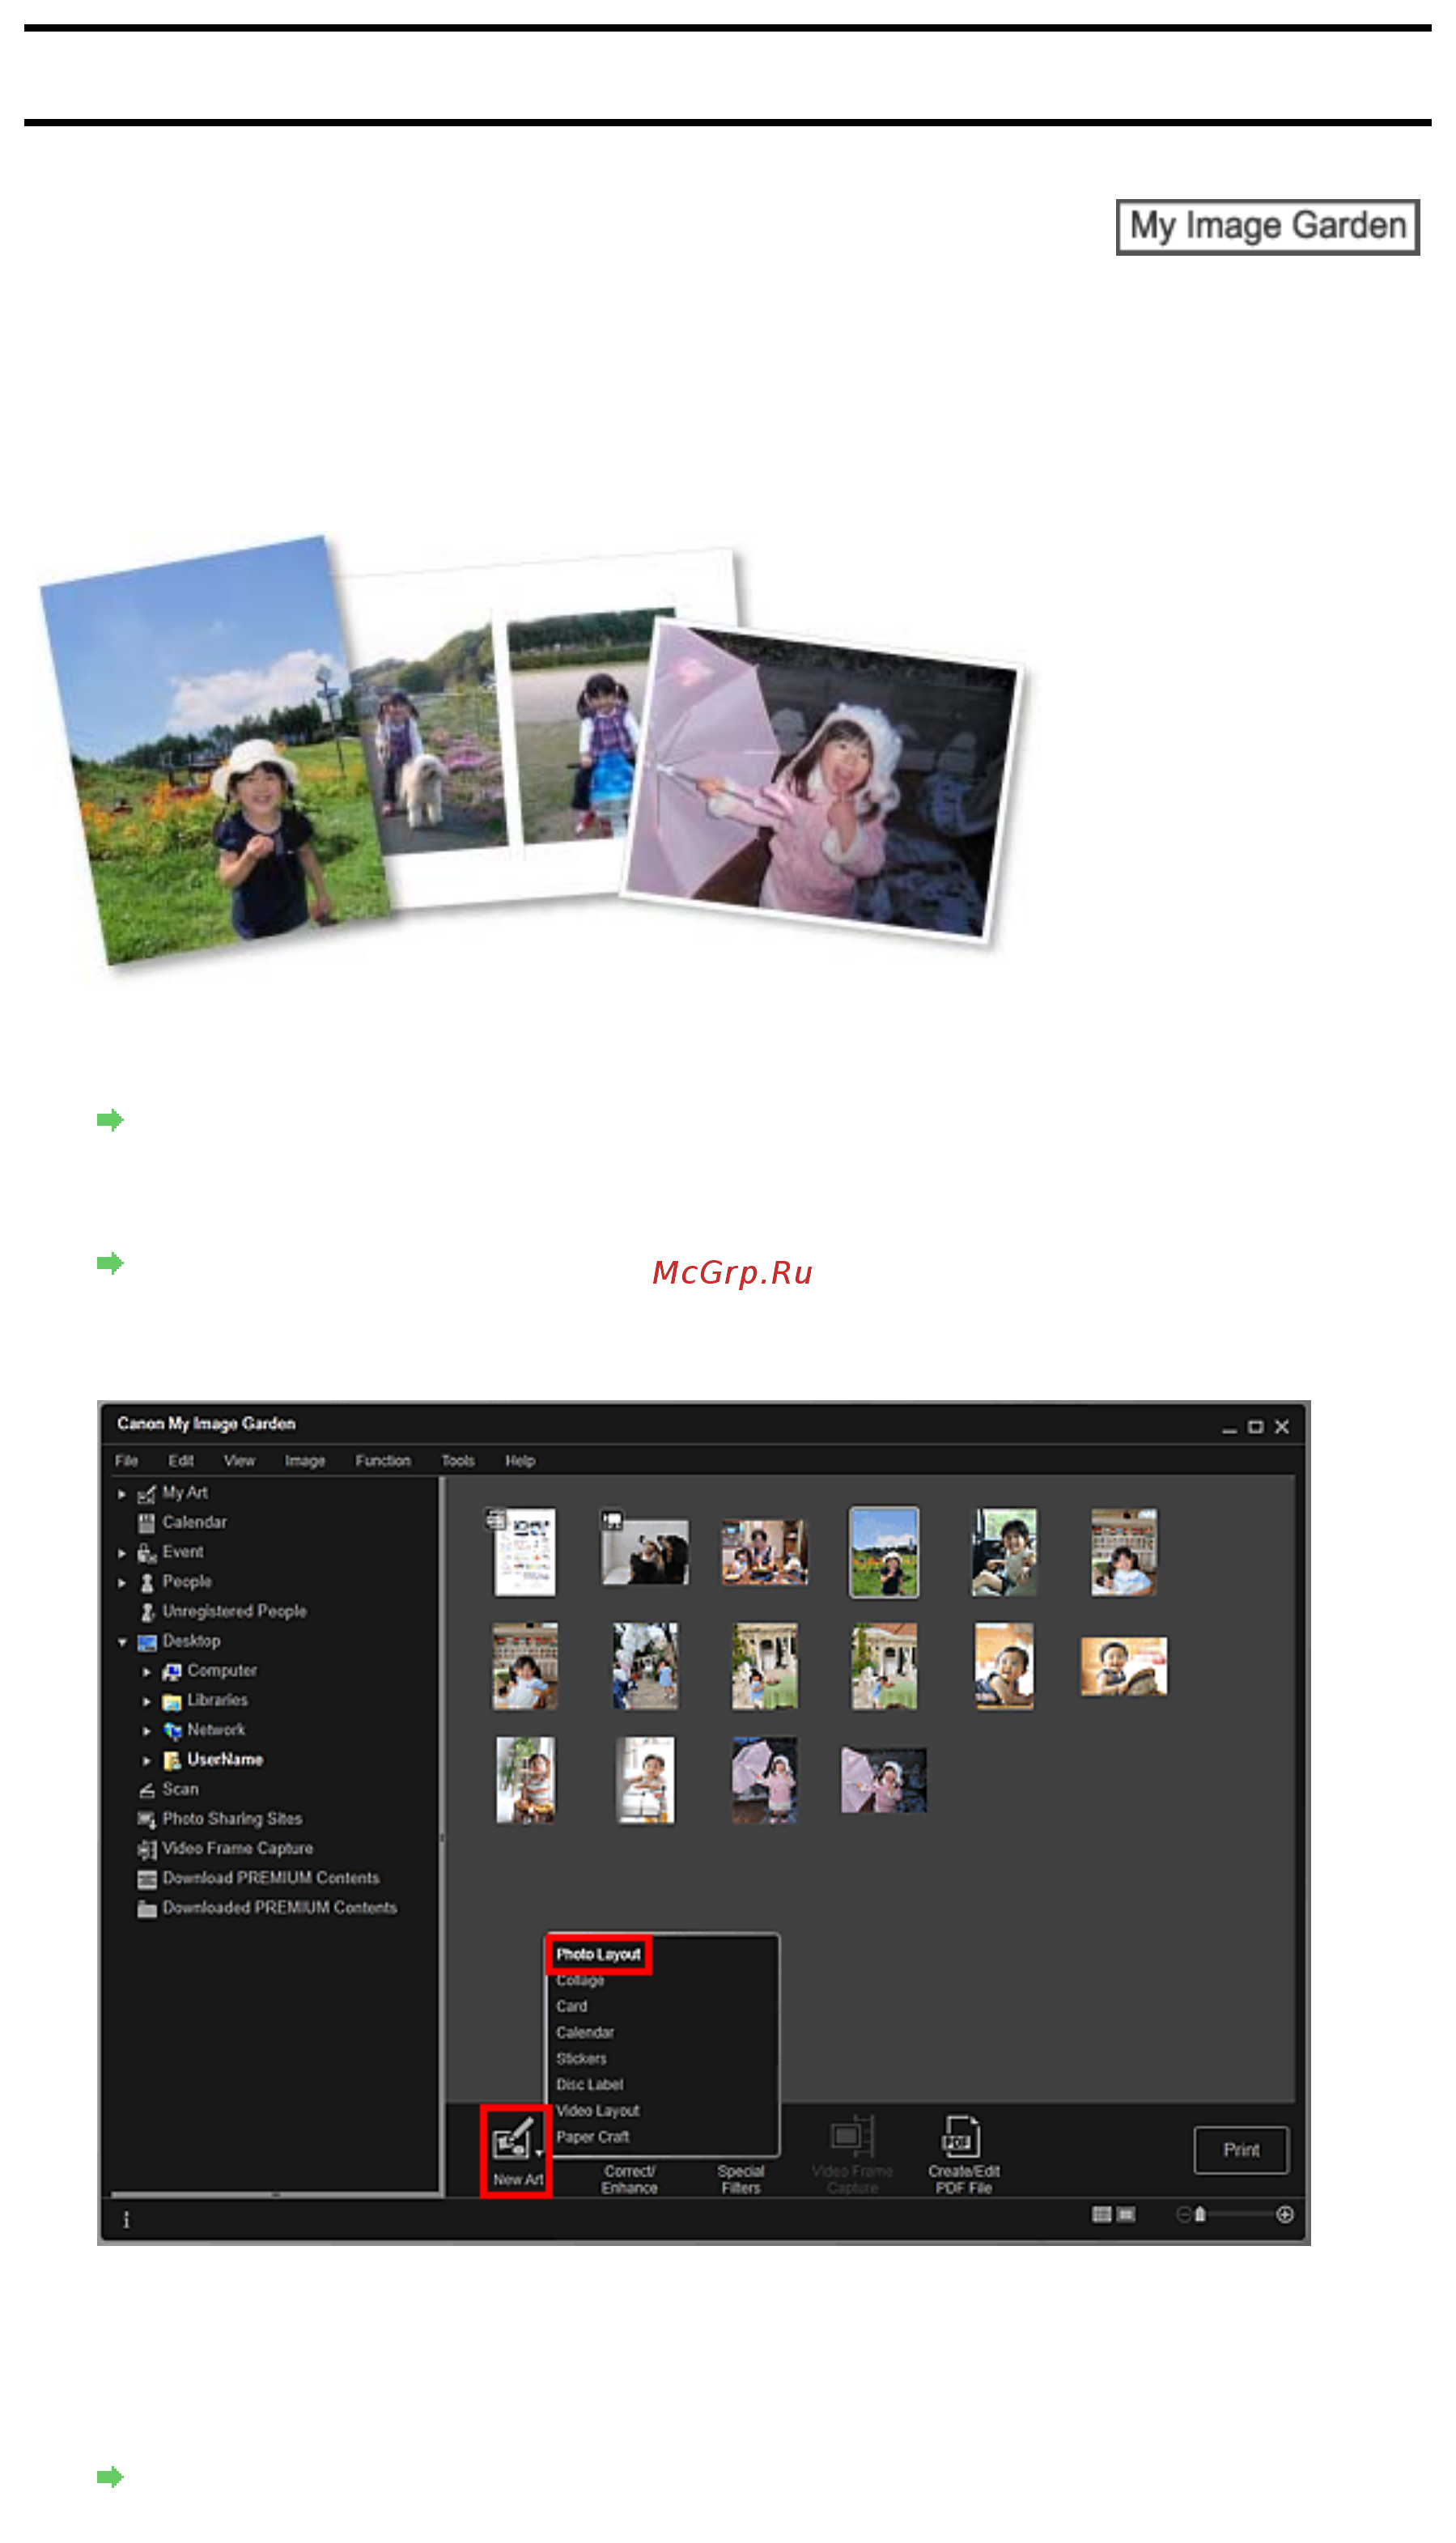Image resolution: width=1456 pixels, height=2543 pixels.
Task: Expand the Network tree node
Action: point(146,1732)
